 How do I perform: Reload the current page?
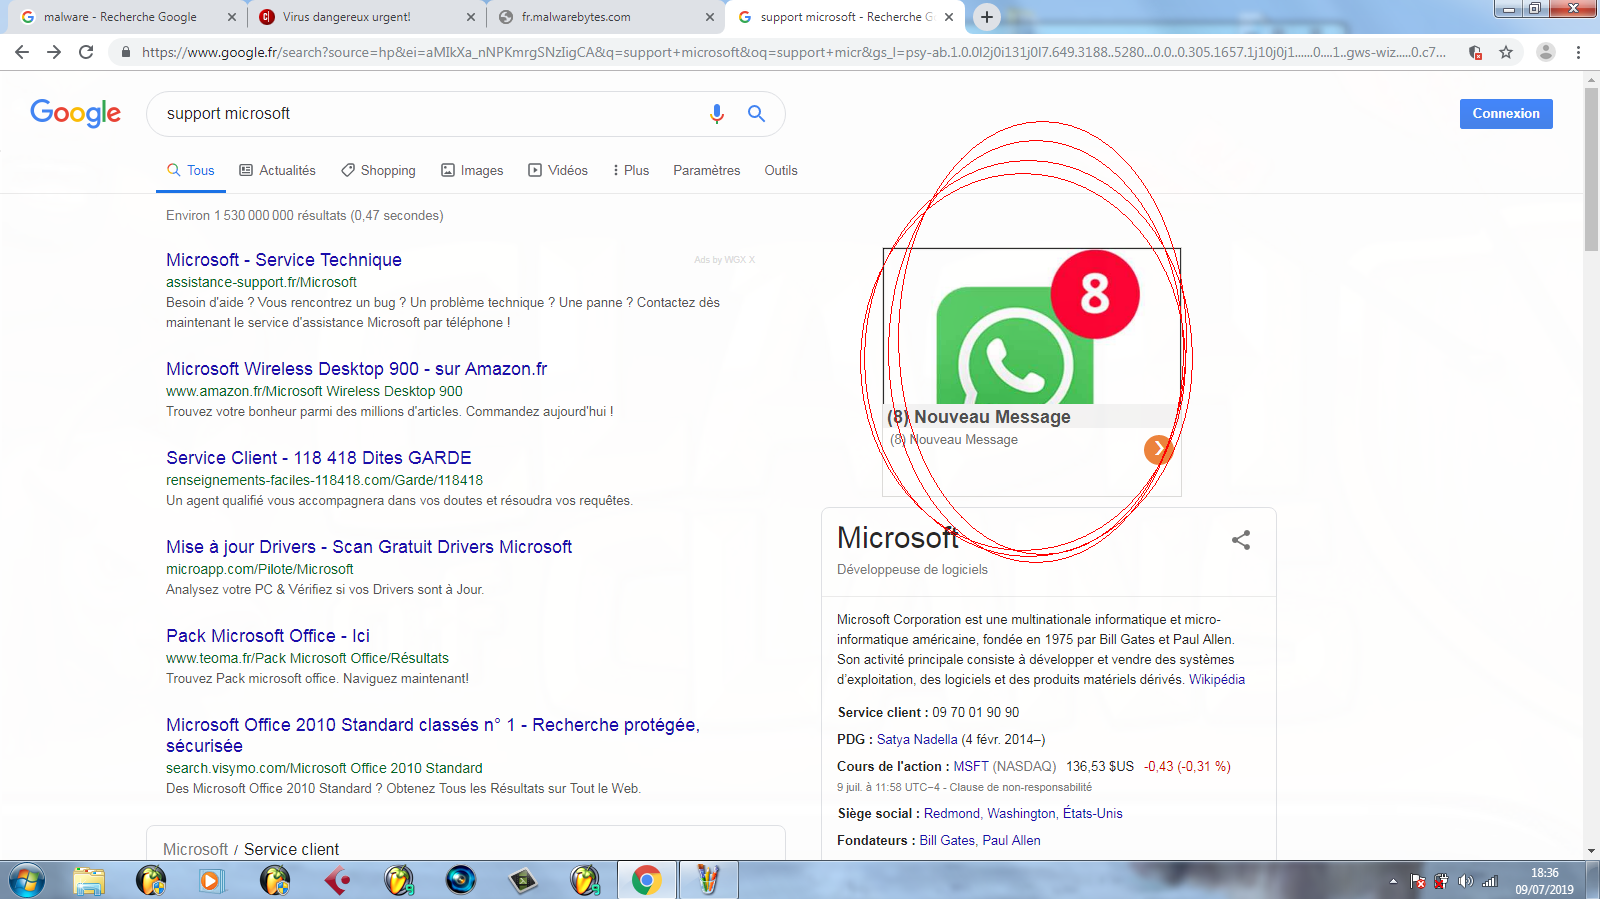tap(86, 52)
